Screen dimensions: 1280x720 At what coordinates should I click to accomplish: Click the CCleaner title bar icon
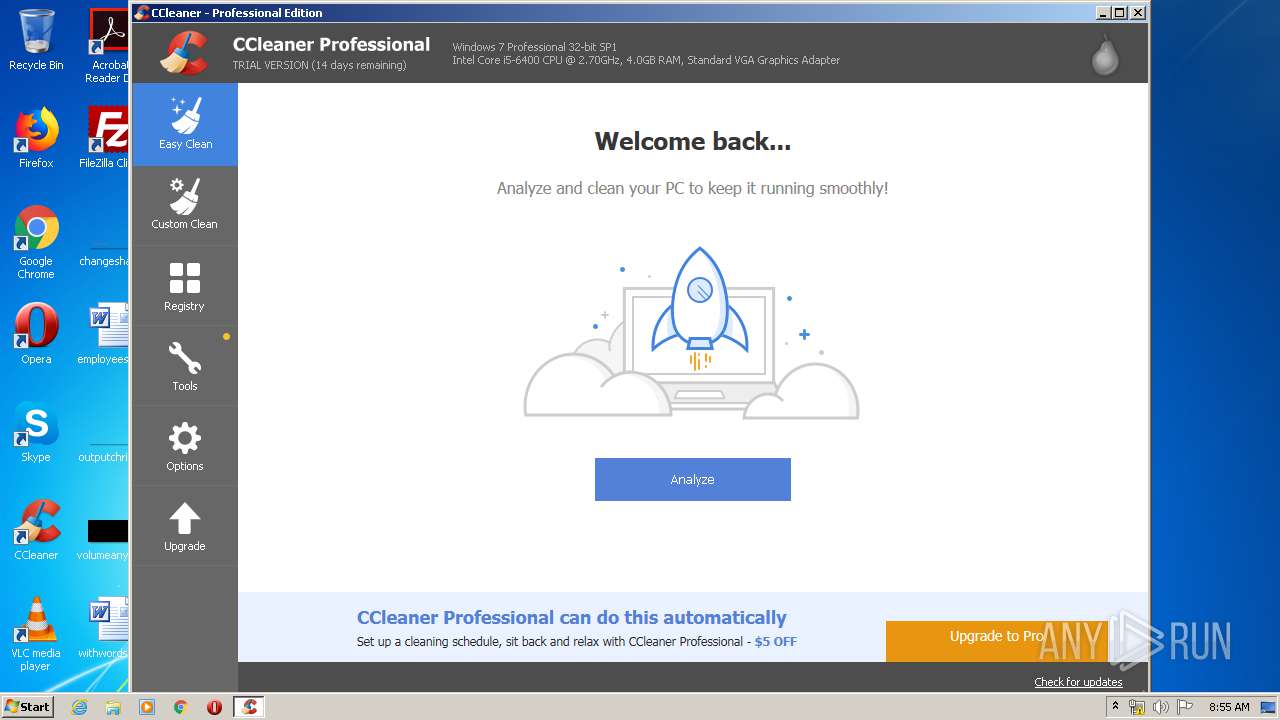point(142,13)
